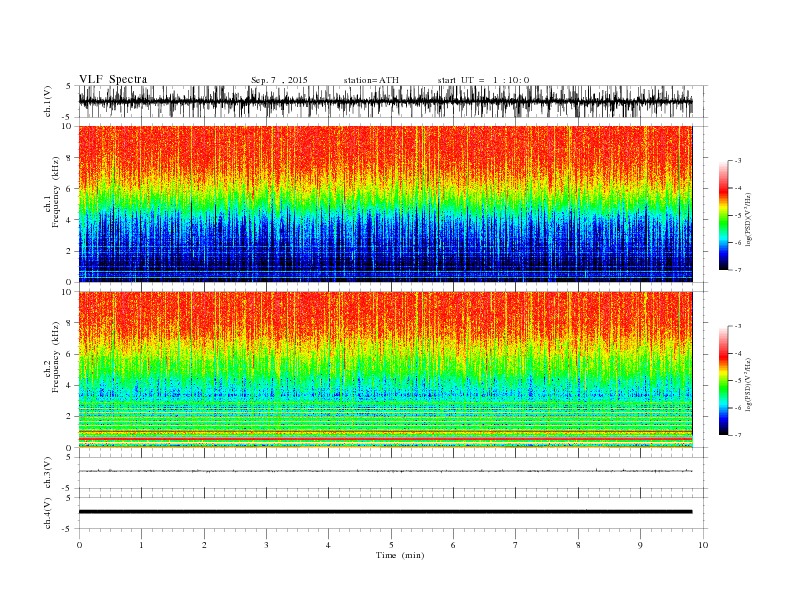Image resolution: width=792 pixels, height=612 pixels.
Task: Click the lower PSD color scale bar
Action: [723, 381]
